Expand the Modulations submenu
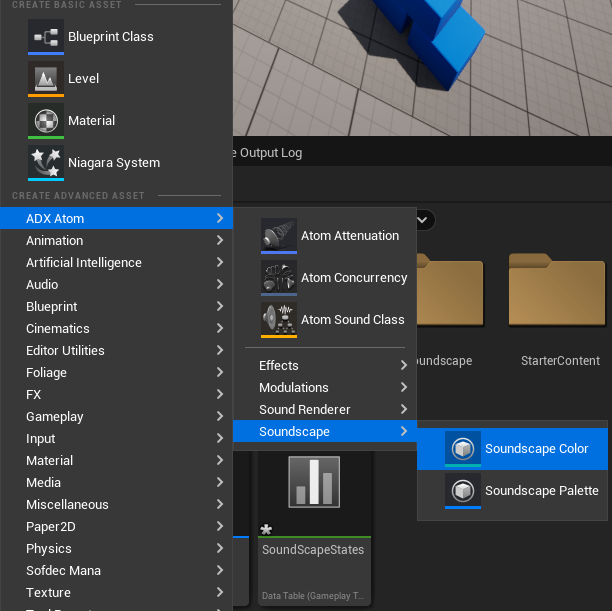 (x=325, y=387)
